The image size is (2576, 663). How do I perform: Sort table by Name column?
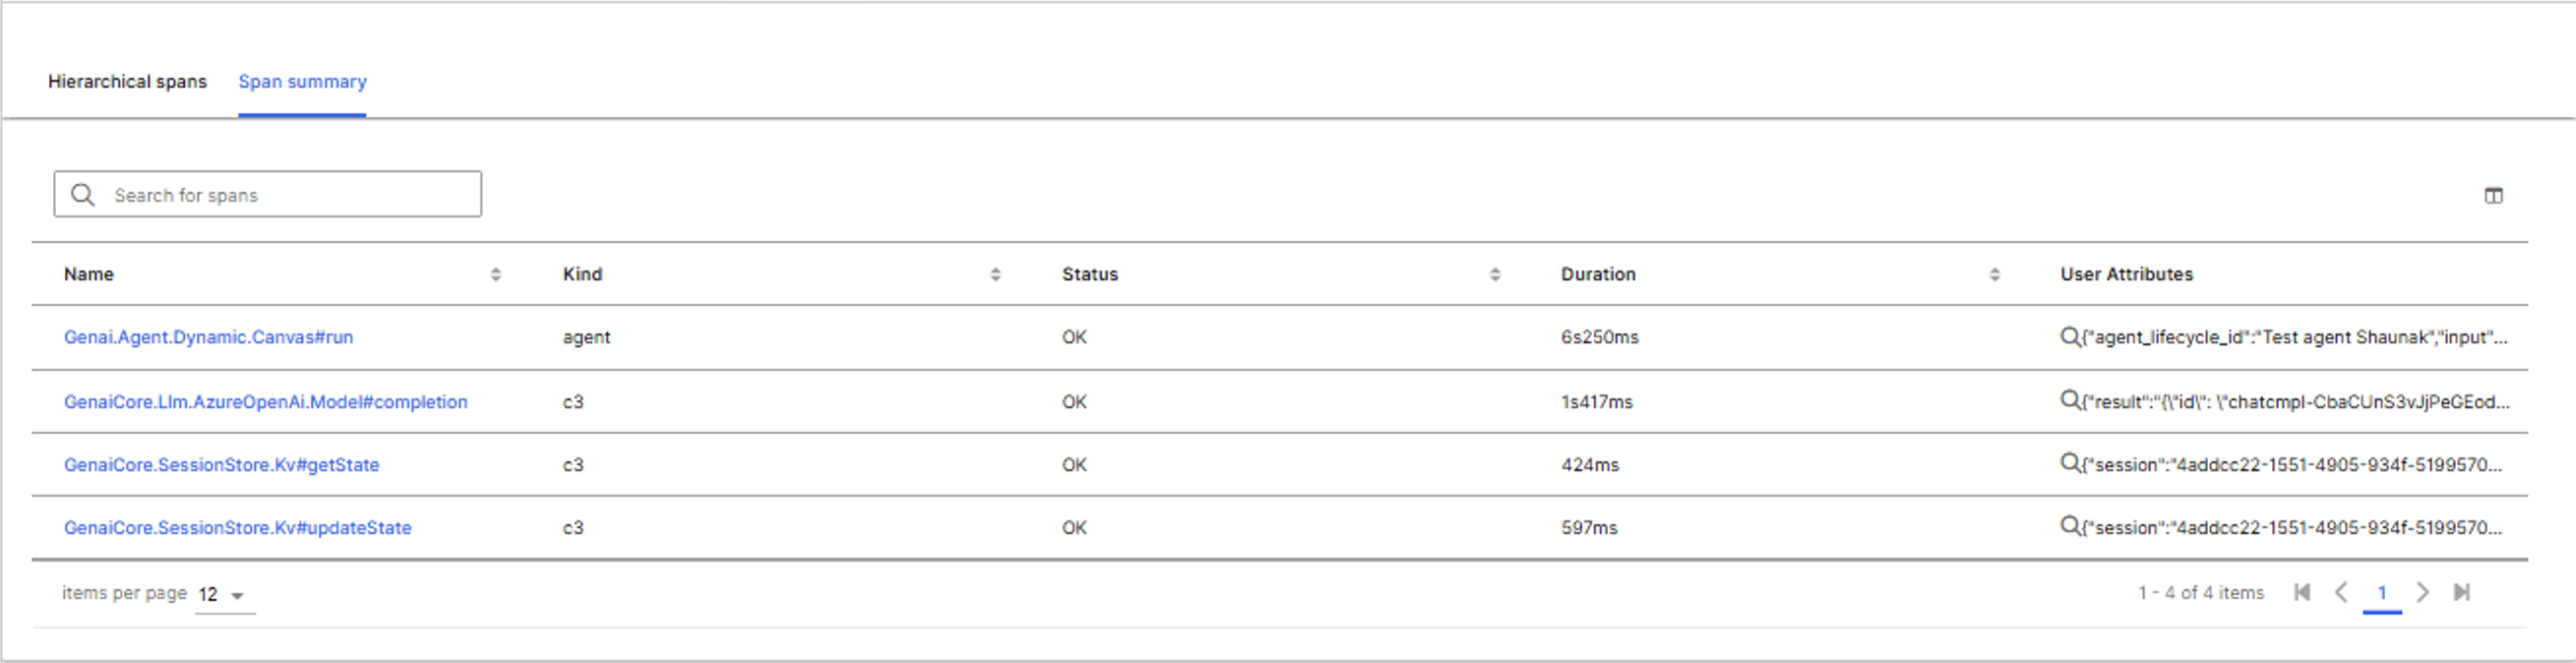pos(495,275)
